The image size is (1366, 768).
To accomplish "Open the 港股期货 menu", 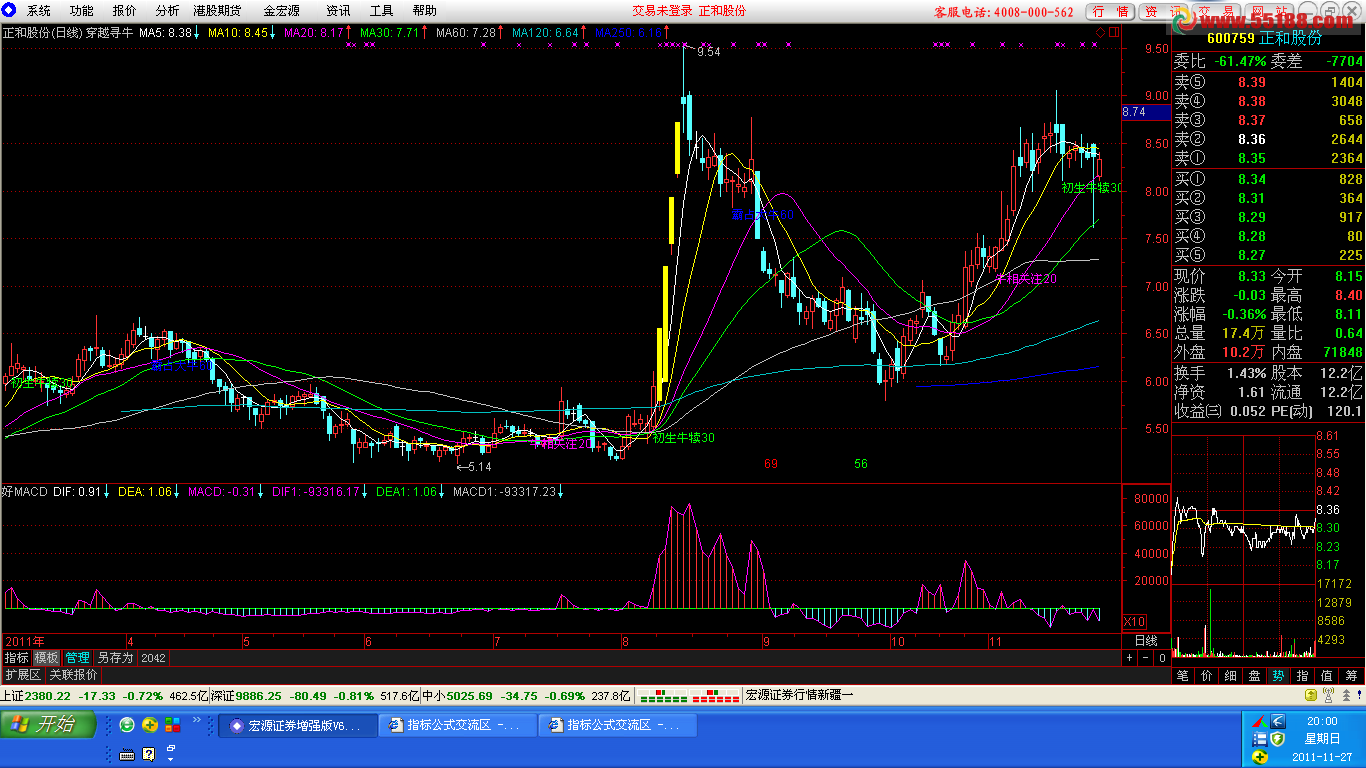I will point(217,11).
